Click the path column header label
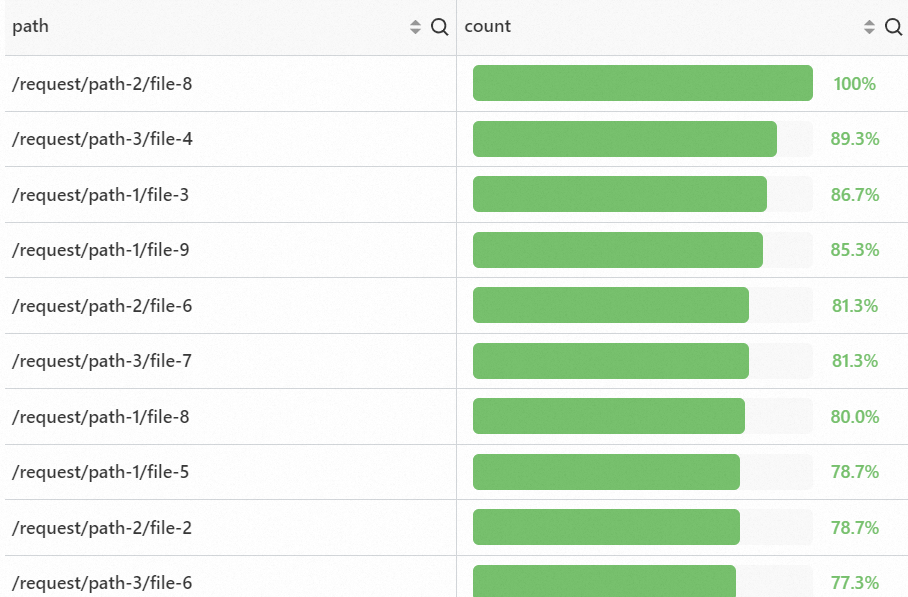 30,27
